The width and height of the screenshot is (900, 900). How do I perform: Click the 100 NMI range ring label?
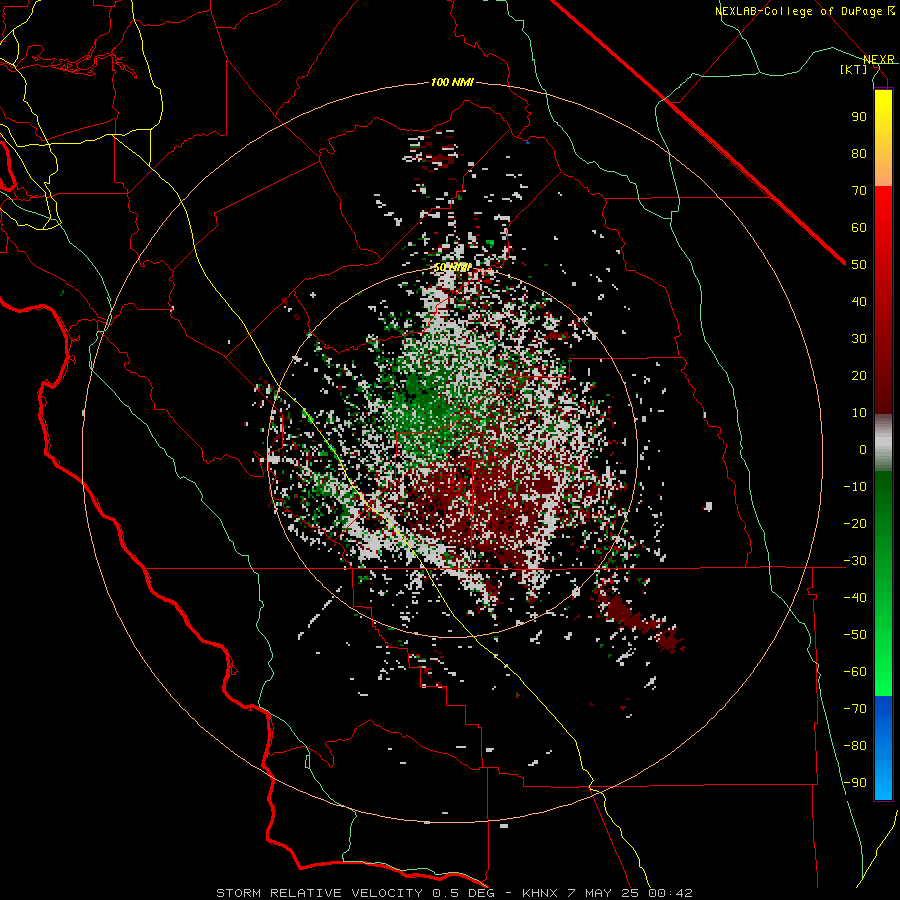click(452, 83)
